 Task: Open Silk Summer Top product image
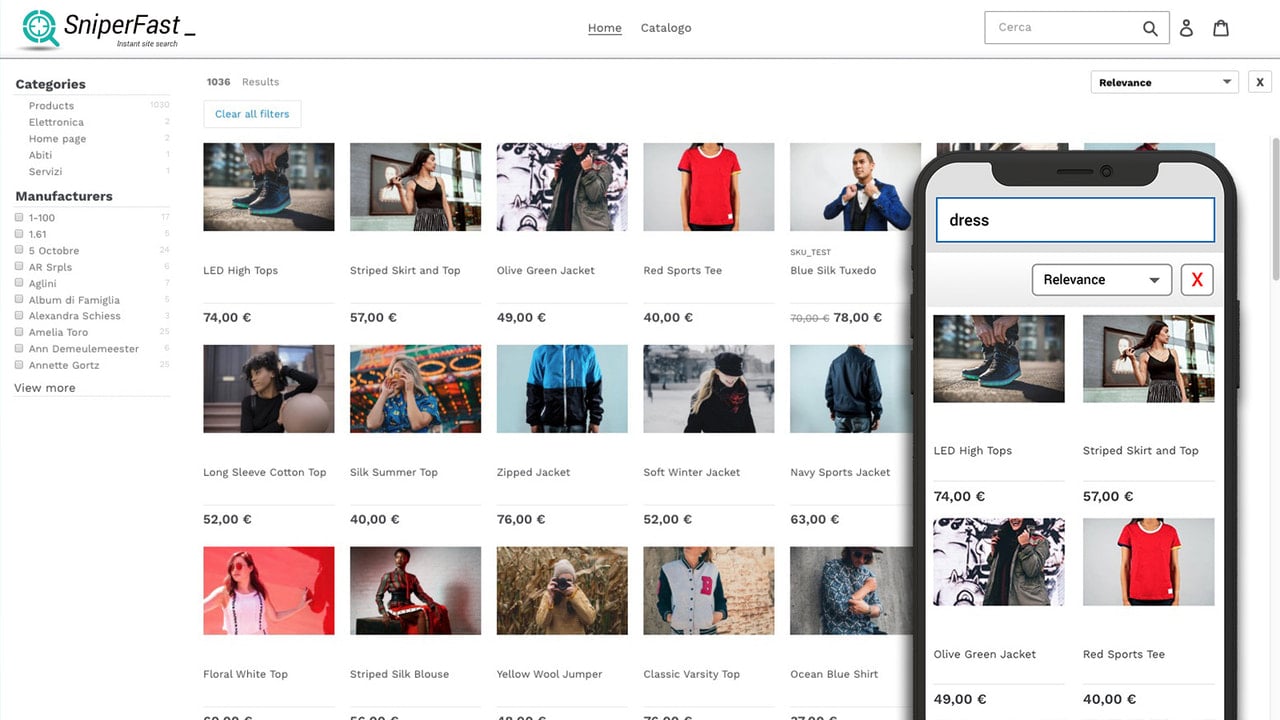coord(415,389)
